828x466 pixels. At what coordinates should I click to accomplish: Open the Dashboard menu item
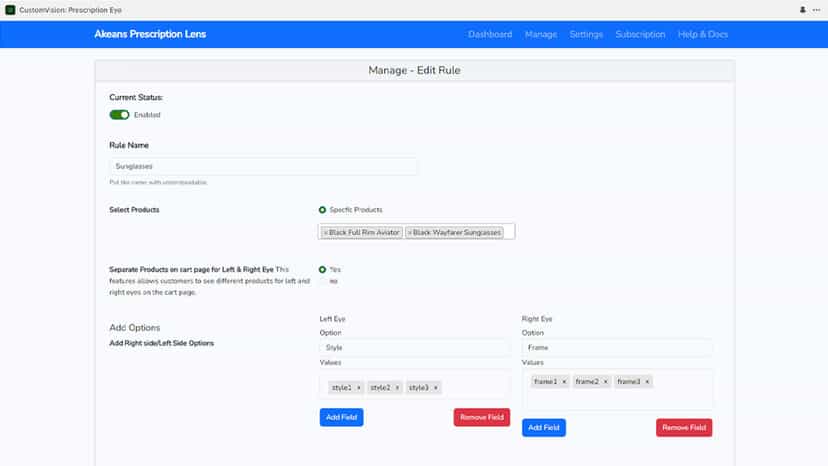click(490, 34)
